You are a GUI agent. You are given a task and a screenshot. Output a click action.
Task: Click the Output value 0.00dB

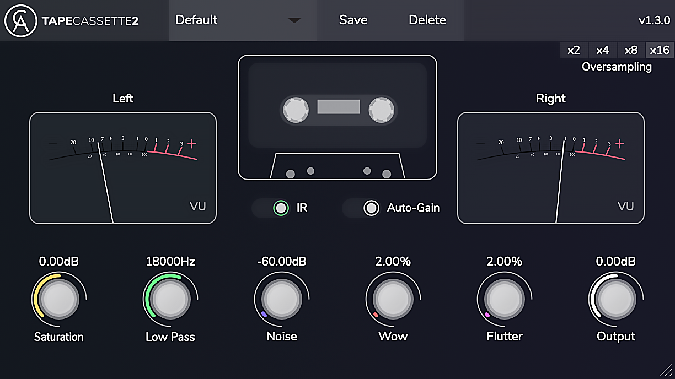tap(616, 261)
